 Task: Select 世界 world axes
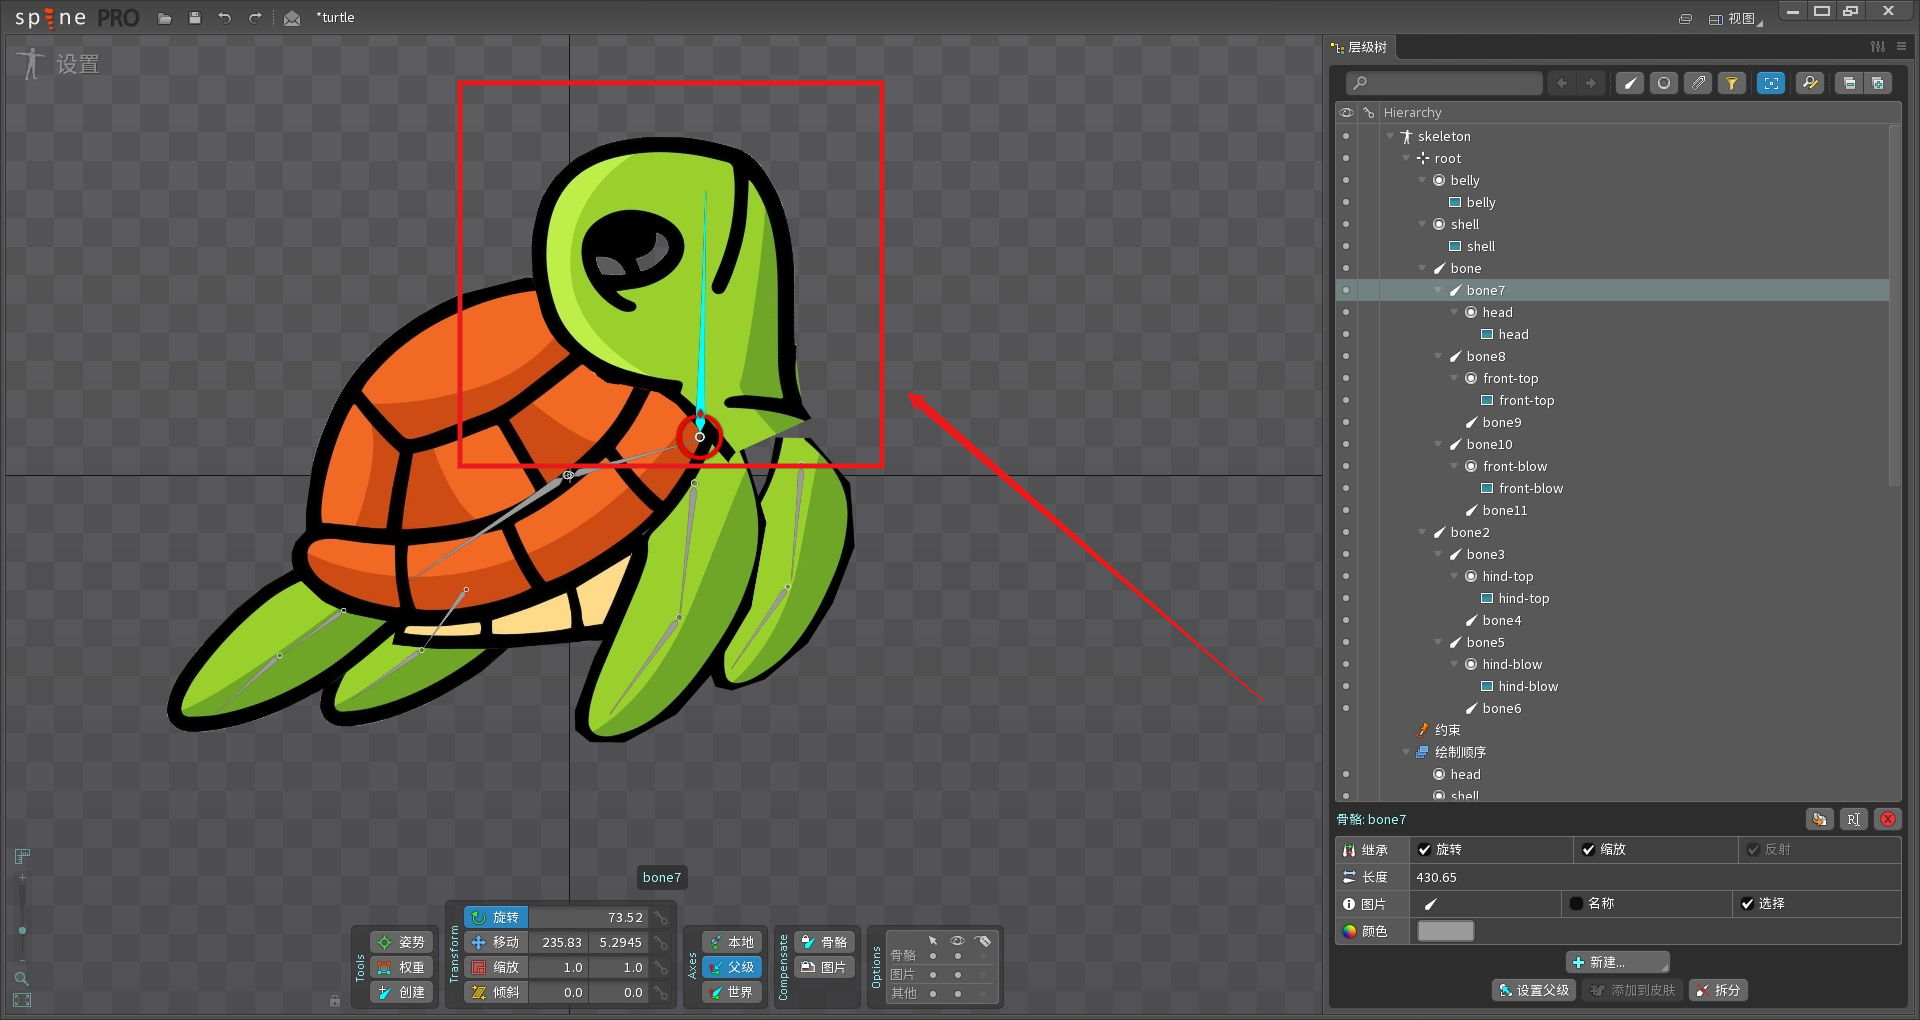(732, 992)
